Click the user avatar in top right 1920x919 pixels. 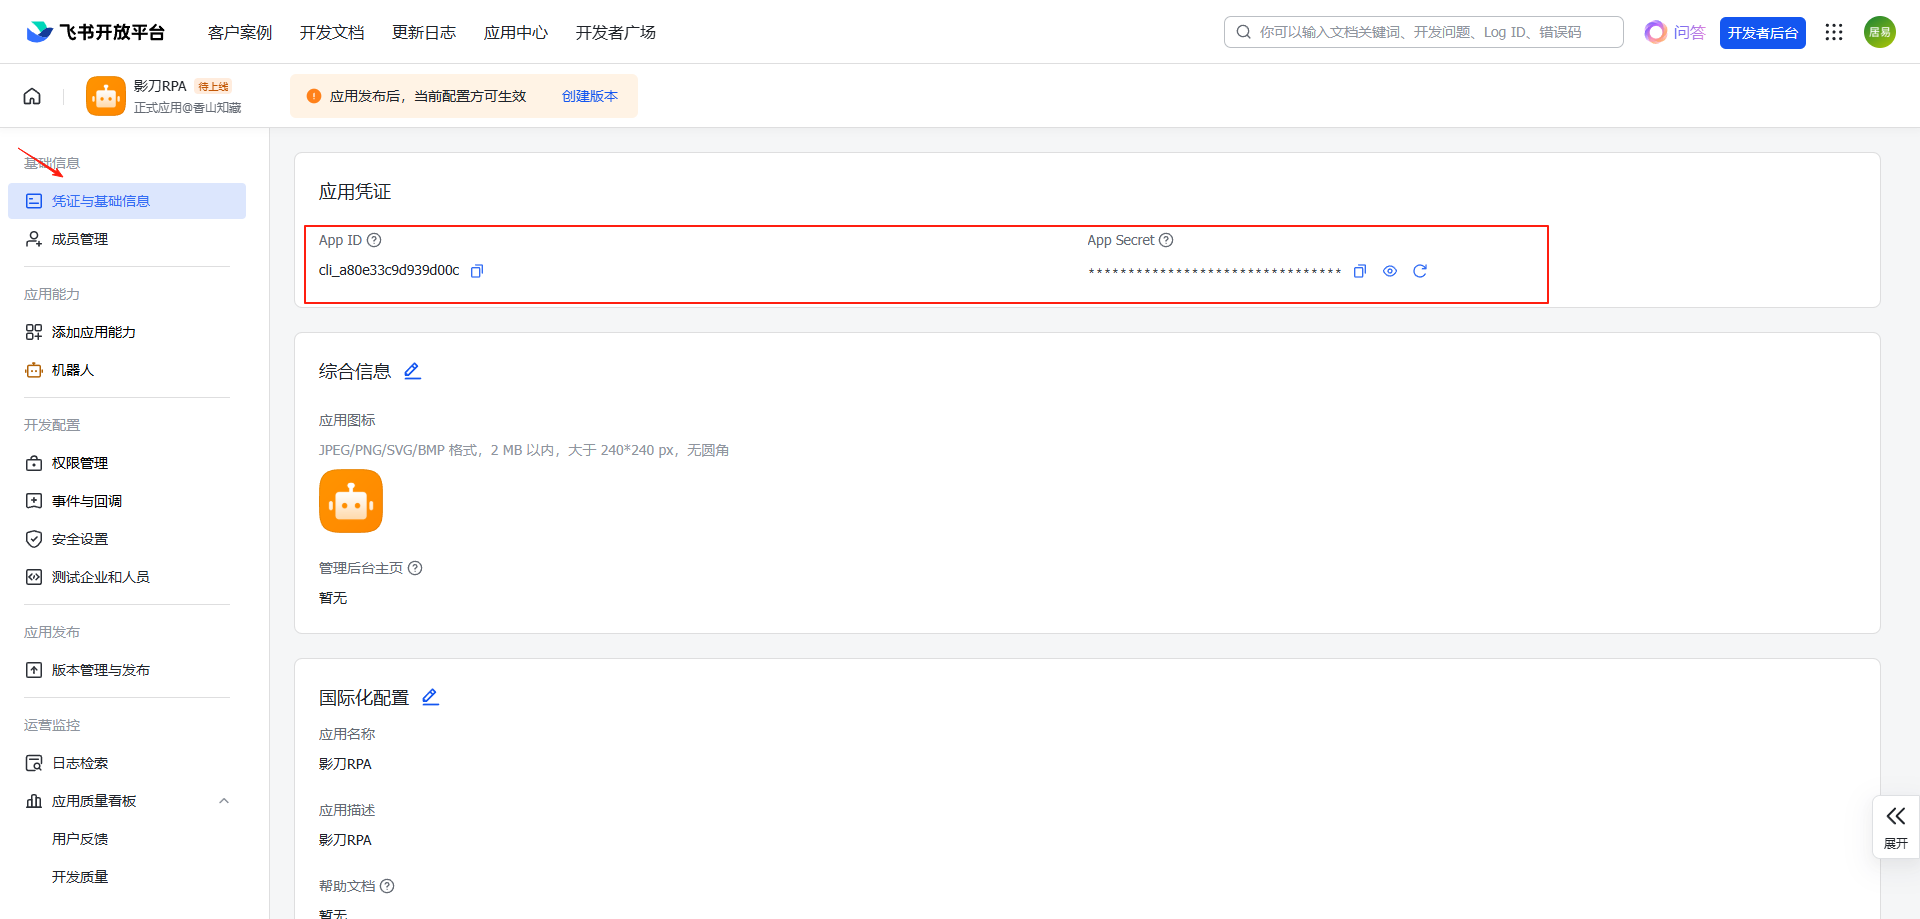coord(1879,32)
